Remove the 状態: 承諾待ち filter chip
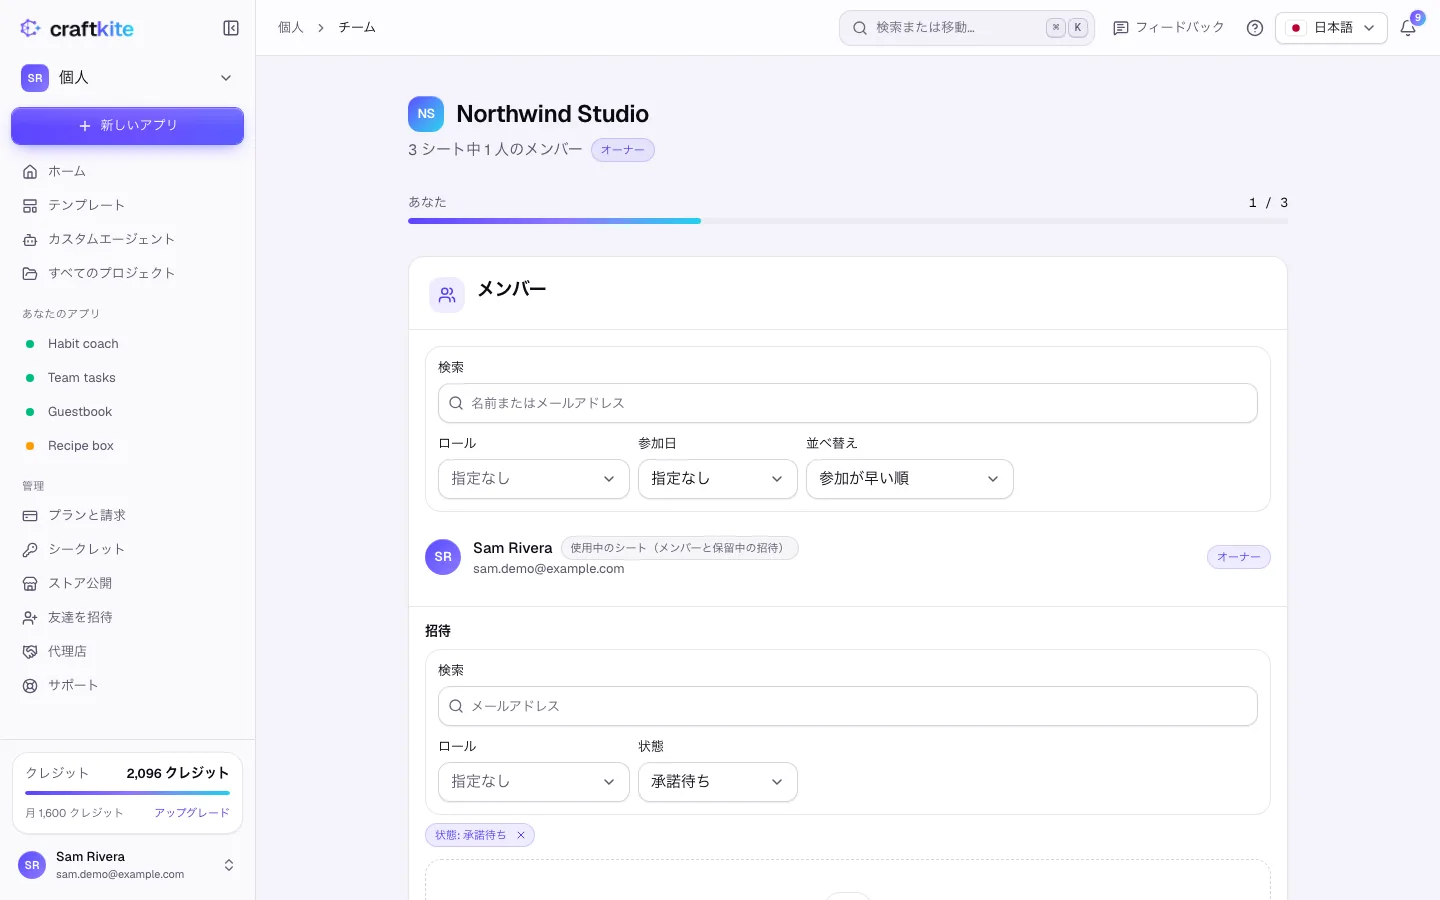The height and width of the screenshot is (900, 1440). click(521, 835)
